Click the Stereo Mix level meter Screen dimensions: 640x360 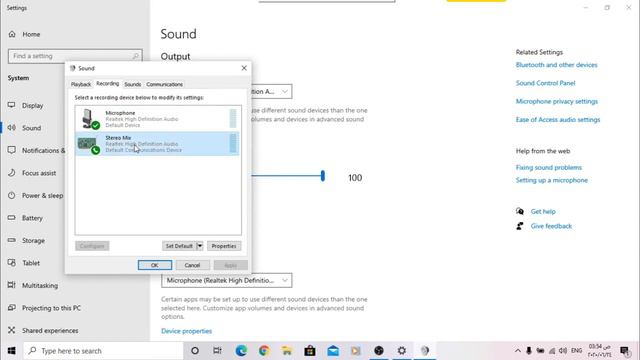pos(233,143)
